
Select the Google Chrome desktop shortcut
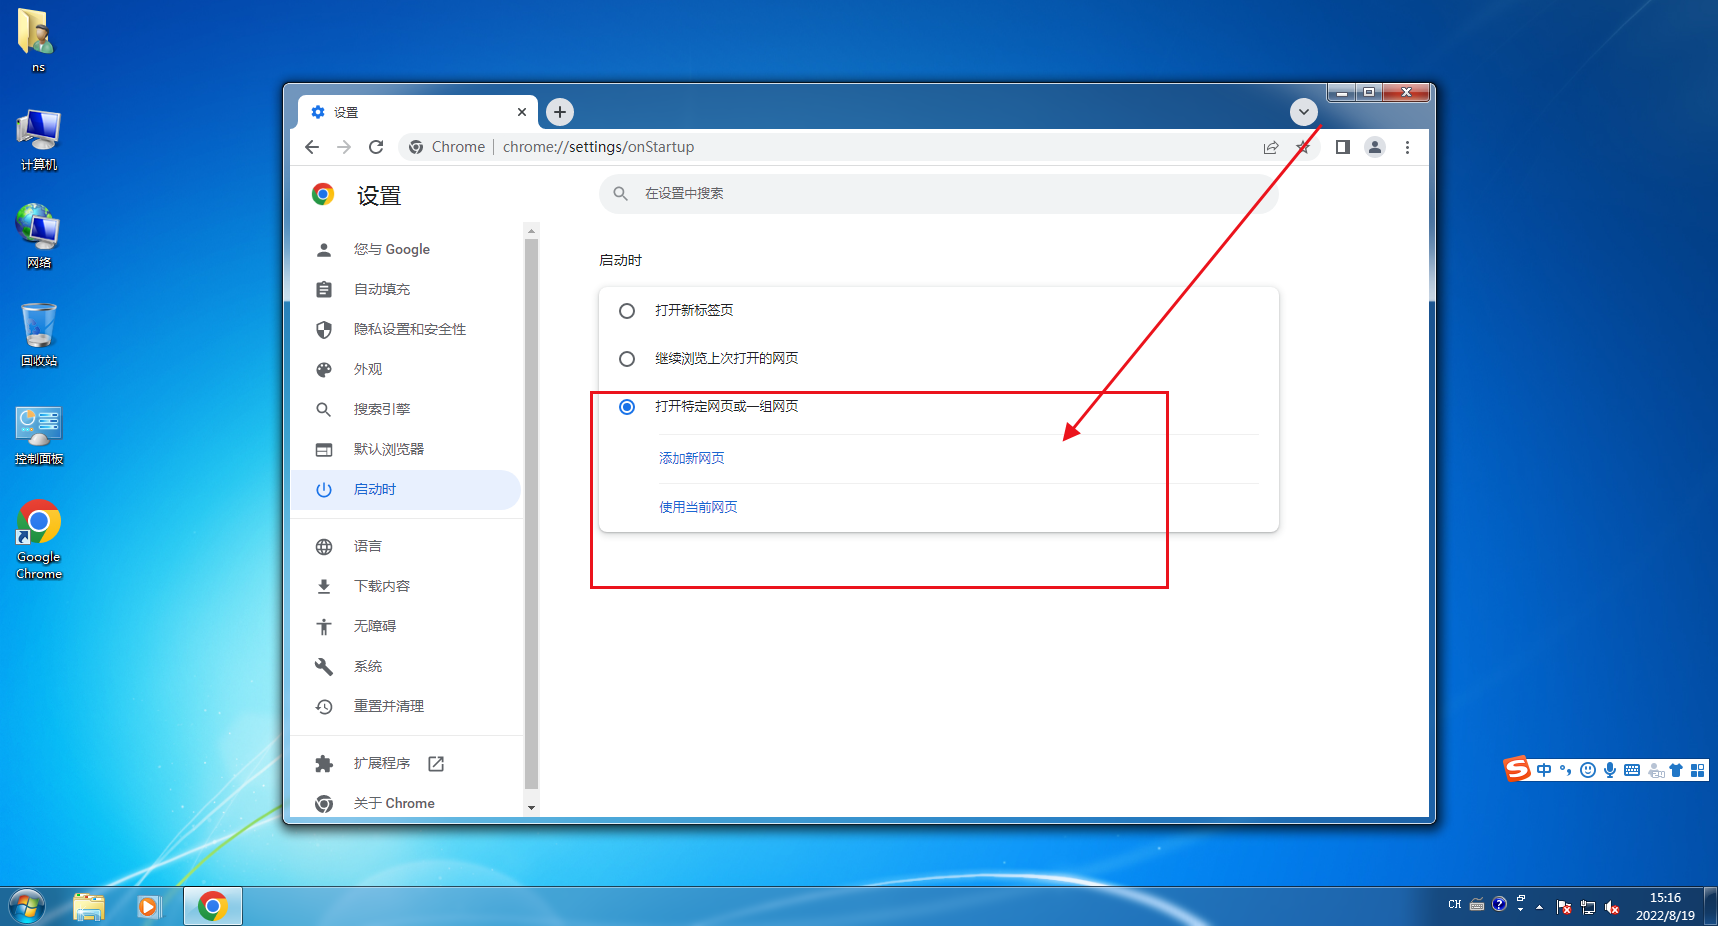pyautogui.click(x=39, y=540)
